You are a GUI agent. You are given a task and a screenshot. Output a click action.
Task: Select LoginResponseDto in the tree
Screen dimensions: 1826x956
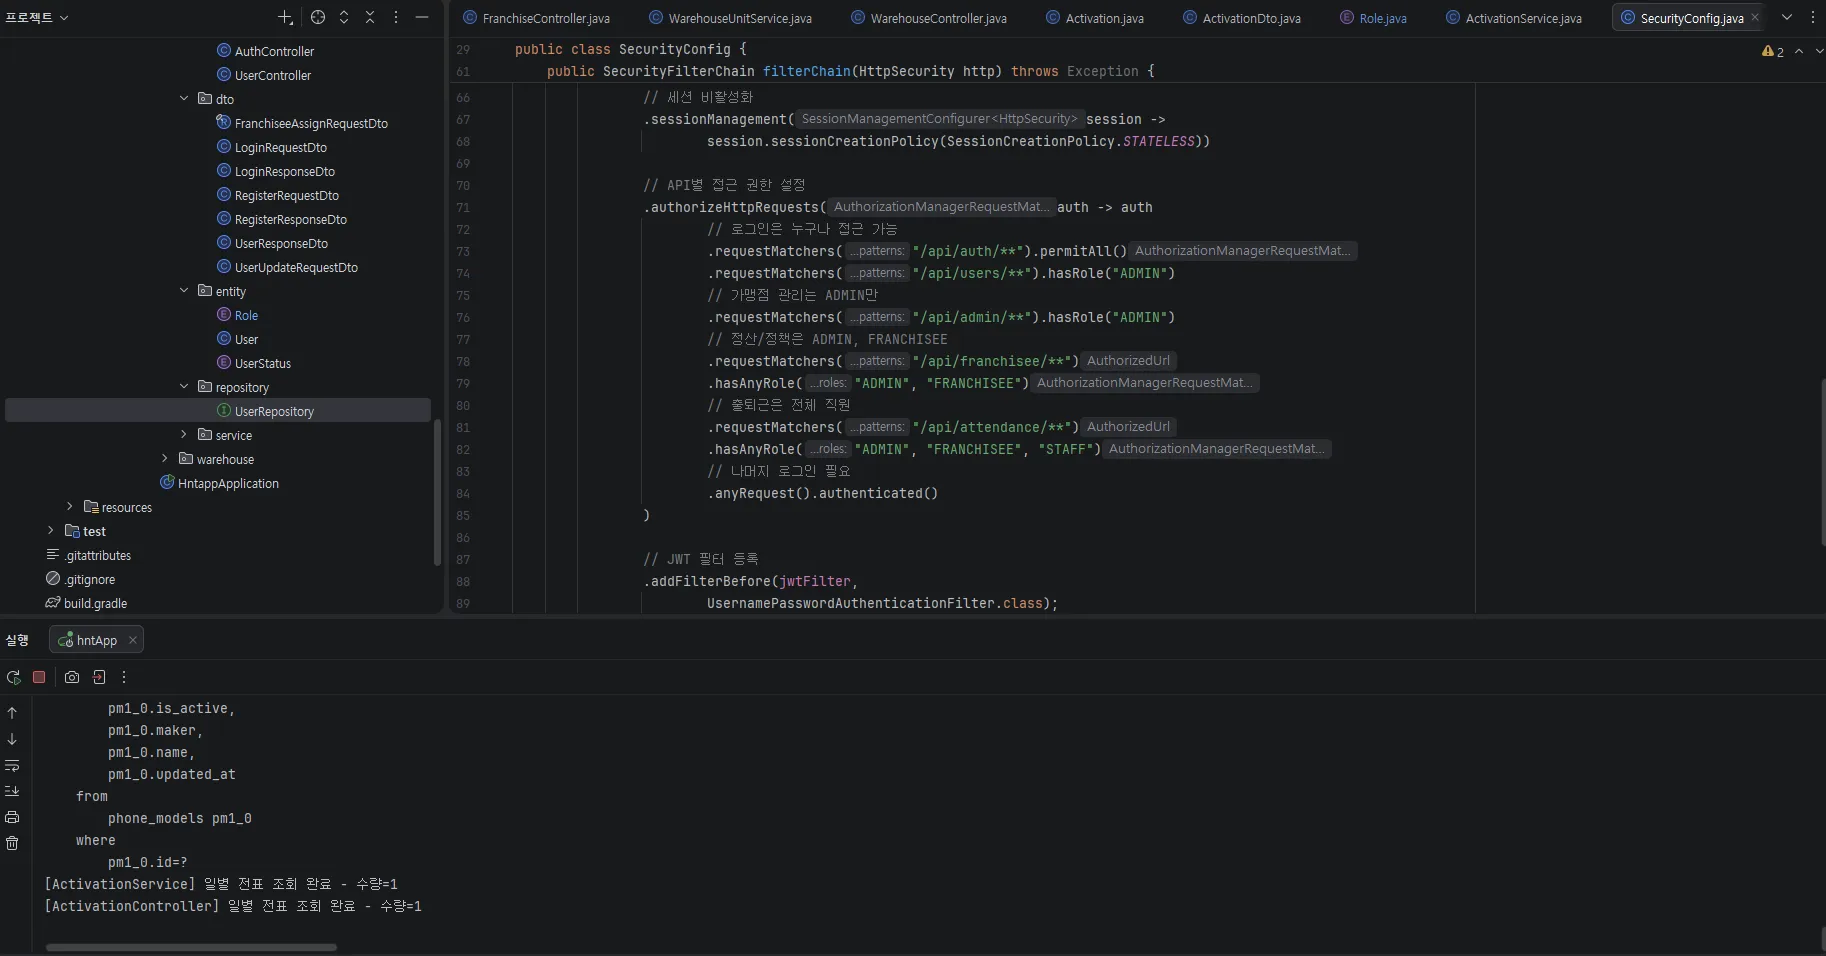275,171
